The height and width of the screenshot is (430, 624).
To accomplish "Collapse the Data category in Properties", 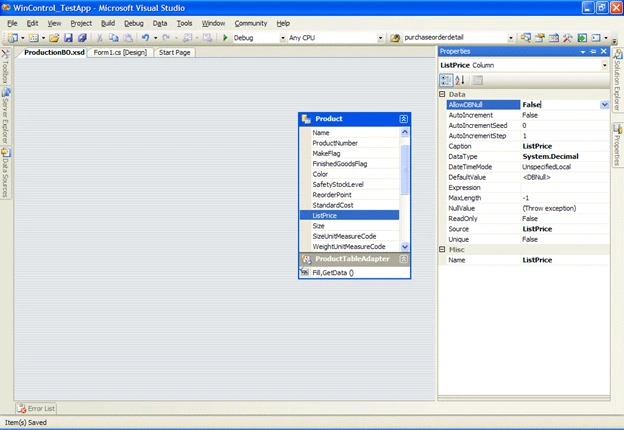I will point(442,94).
